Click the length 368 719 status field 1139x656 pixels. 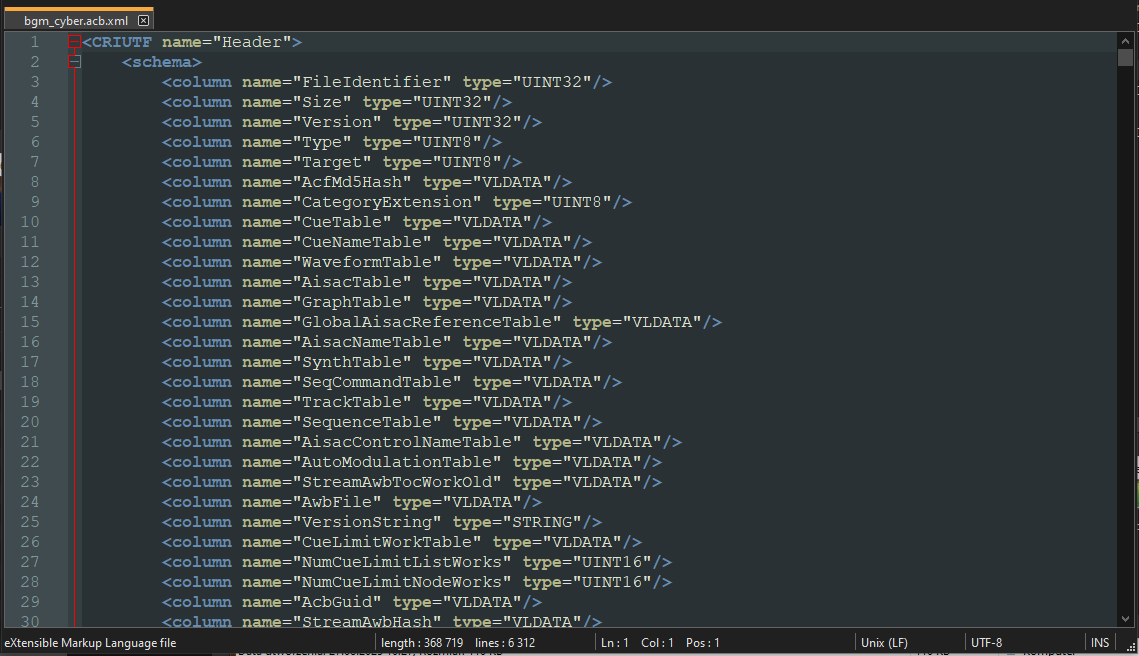pos(421,643)
